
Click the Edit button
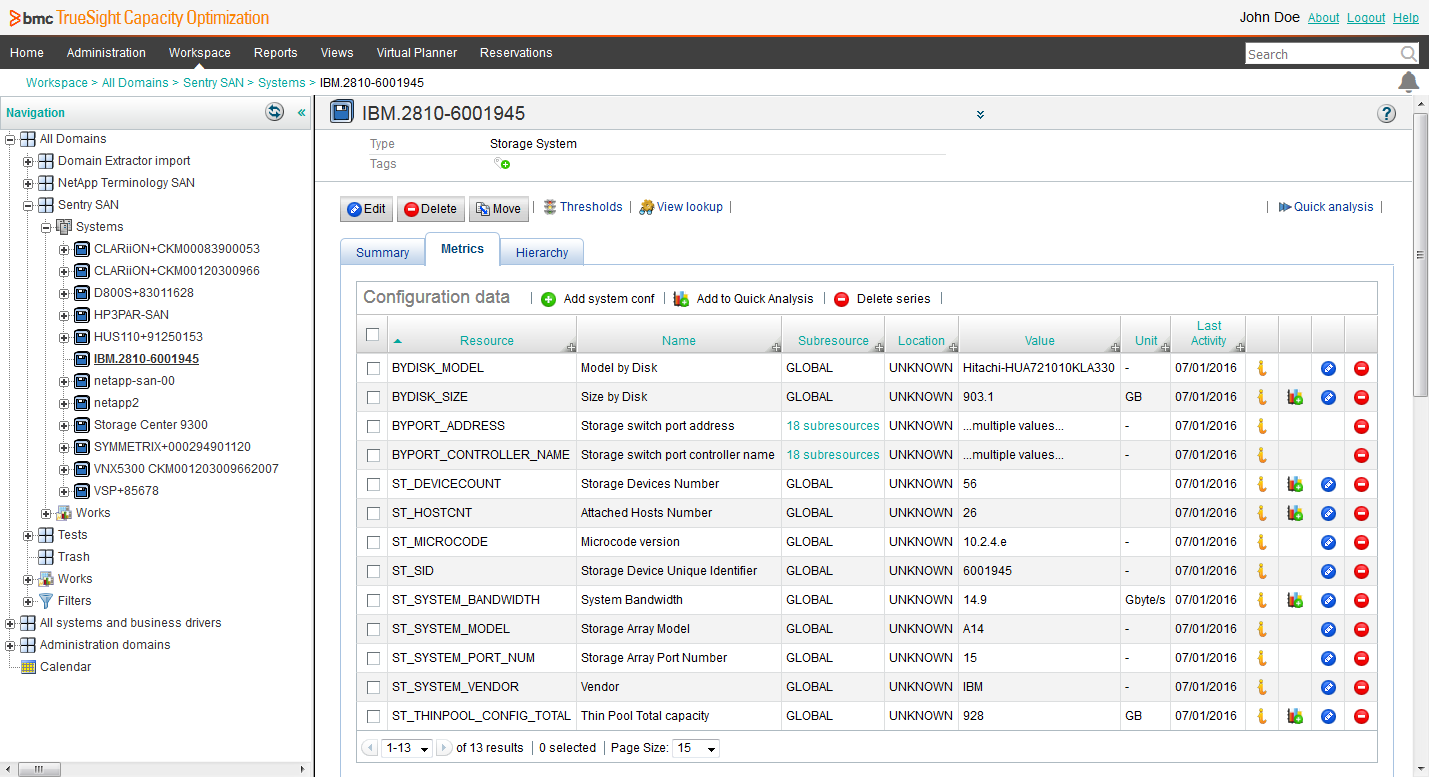366,209
